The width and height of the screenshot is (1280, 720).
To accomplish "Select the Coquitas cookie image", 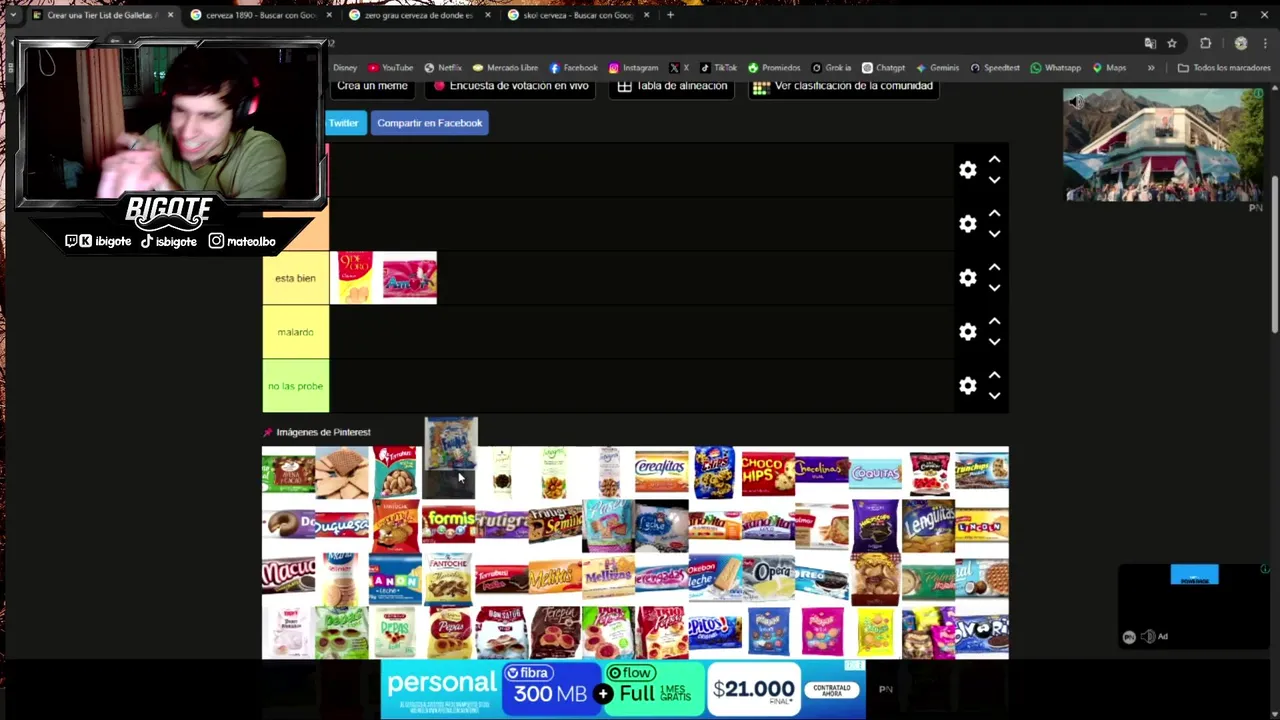I will coord(875,473).
